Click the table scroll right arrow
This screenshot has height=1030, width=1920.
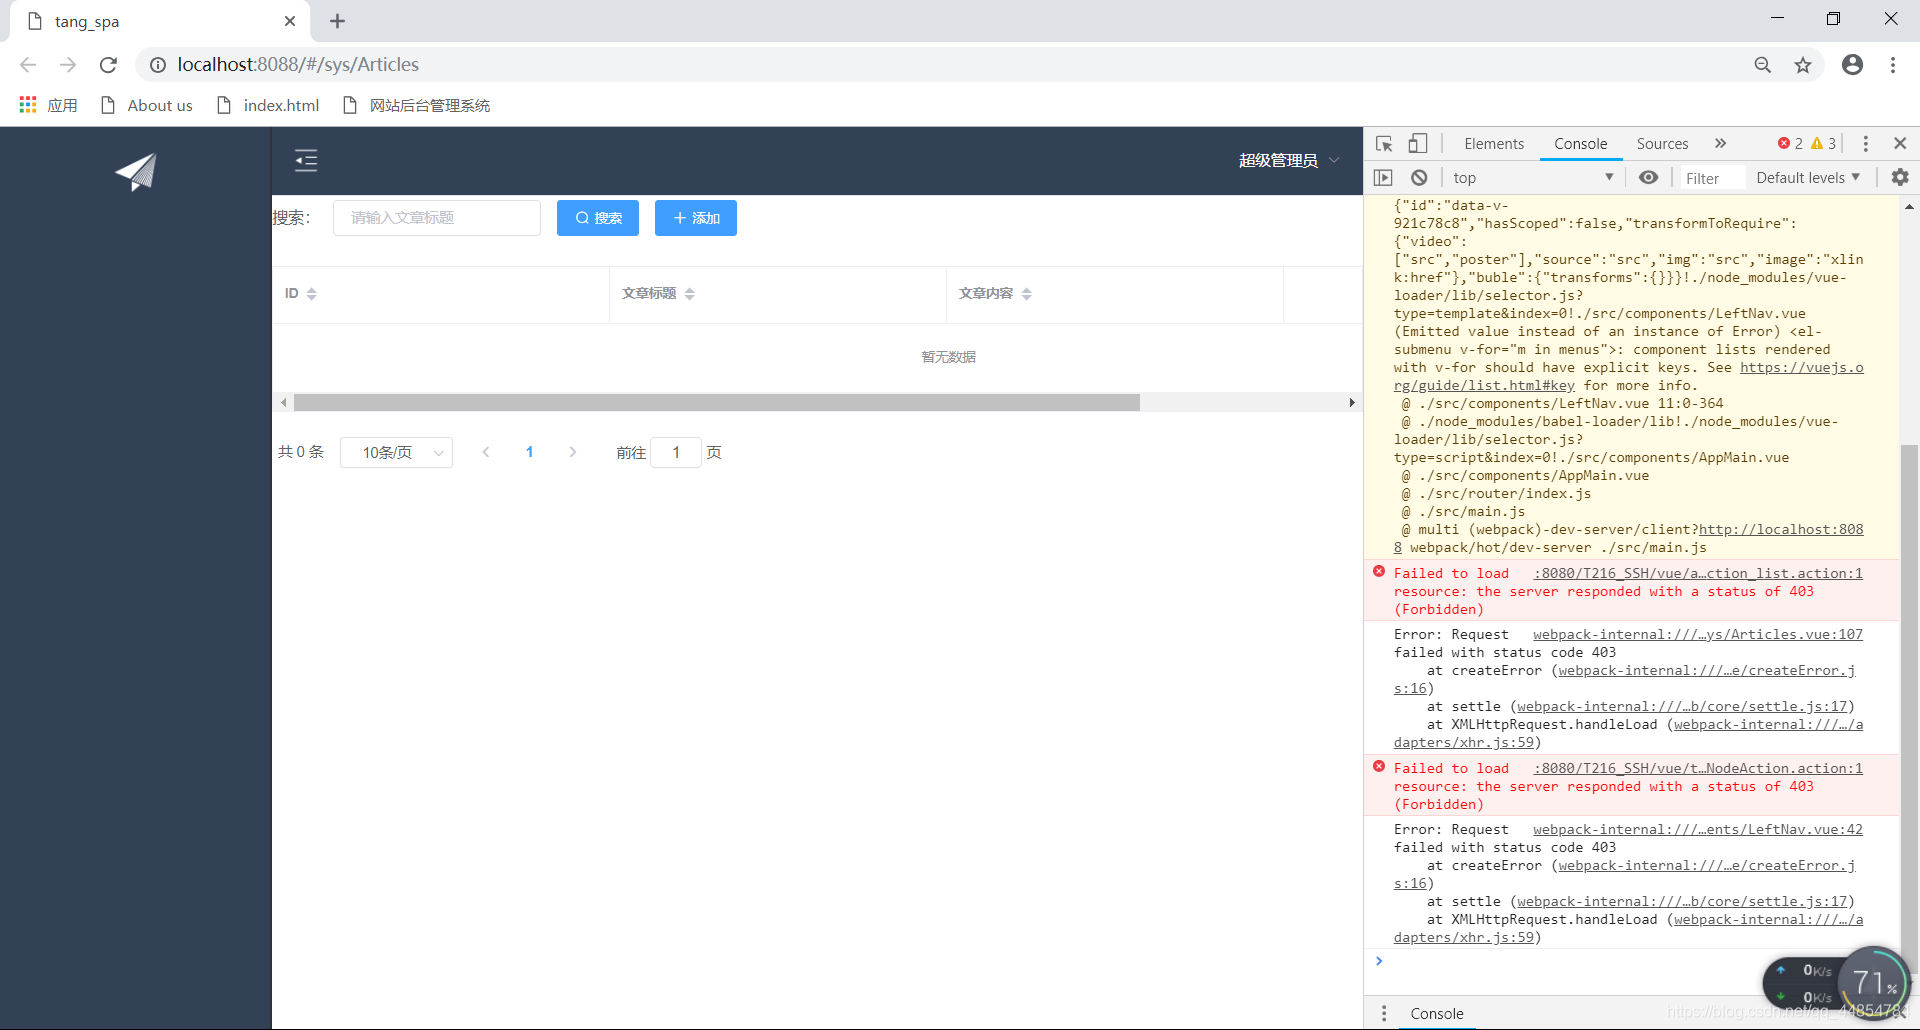point(1352,402)
